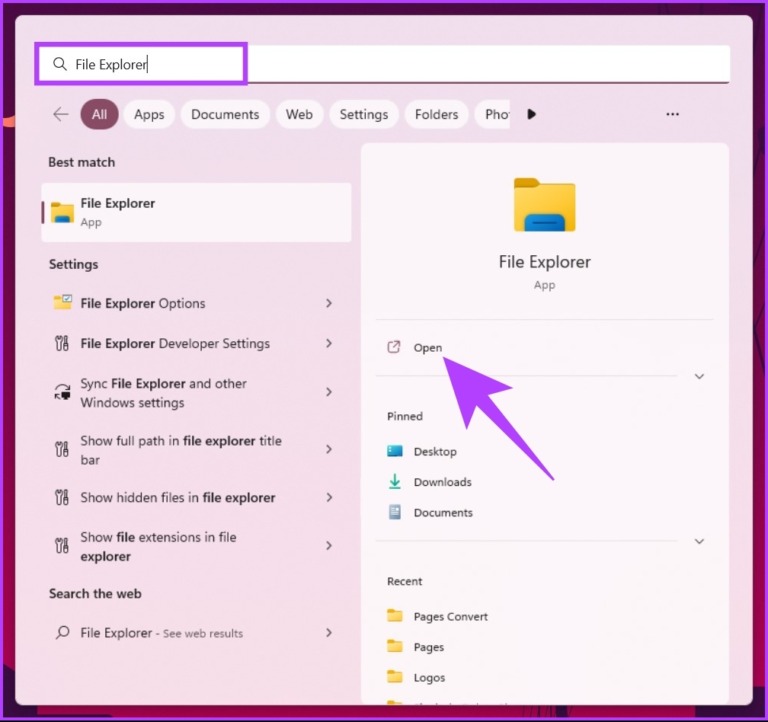Expand Show hidden files result chevron

point(329,497)
